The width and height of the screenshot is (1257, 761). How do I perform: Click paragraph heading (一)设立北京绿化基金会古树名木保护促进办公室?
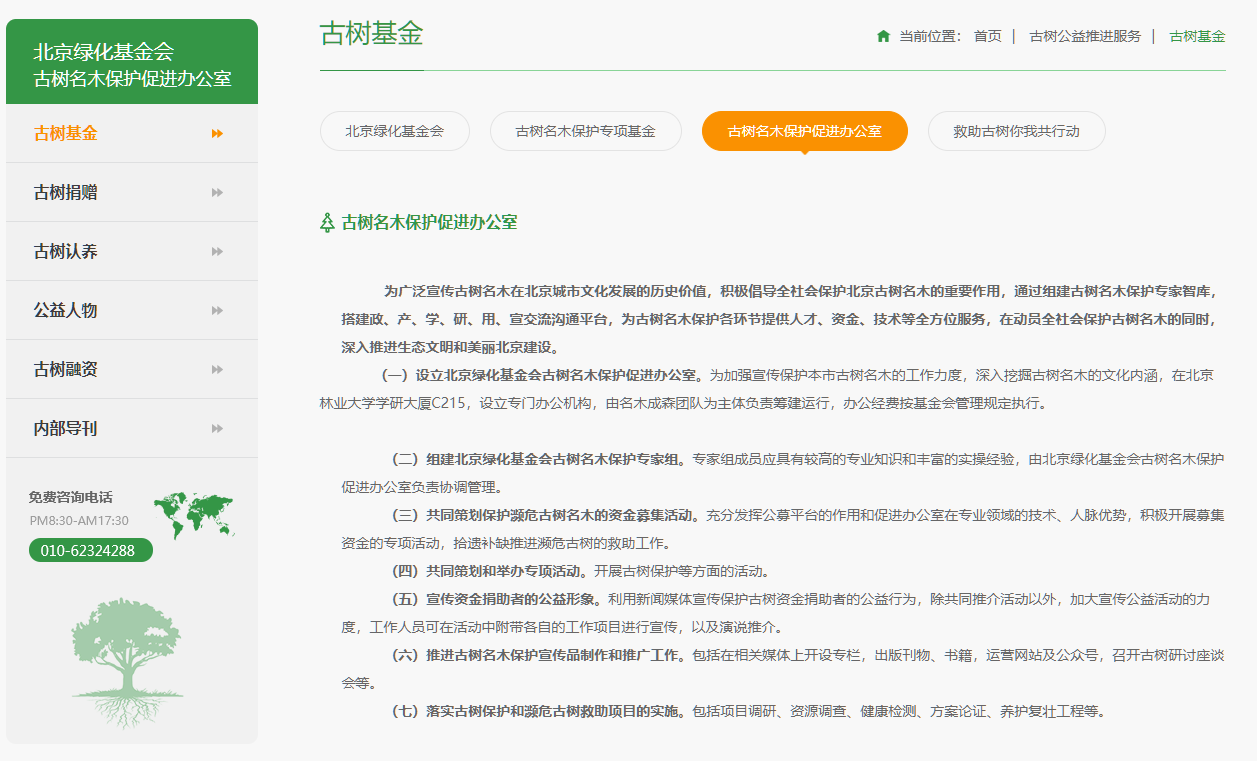pos(542,376)
